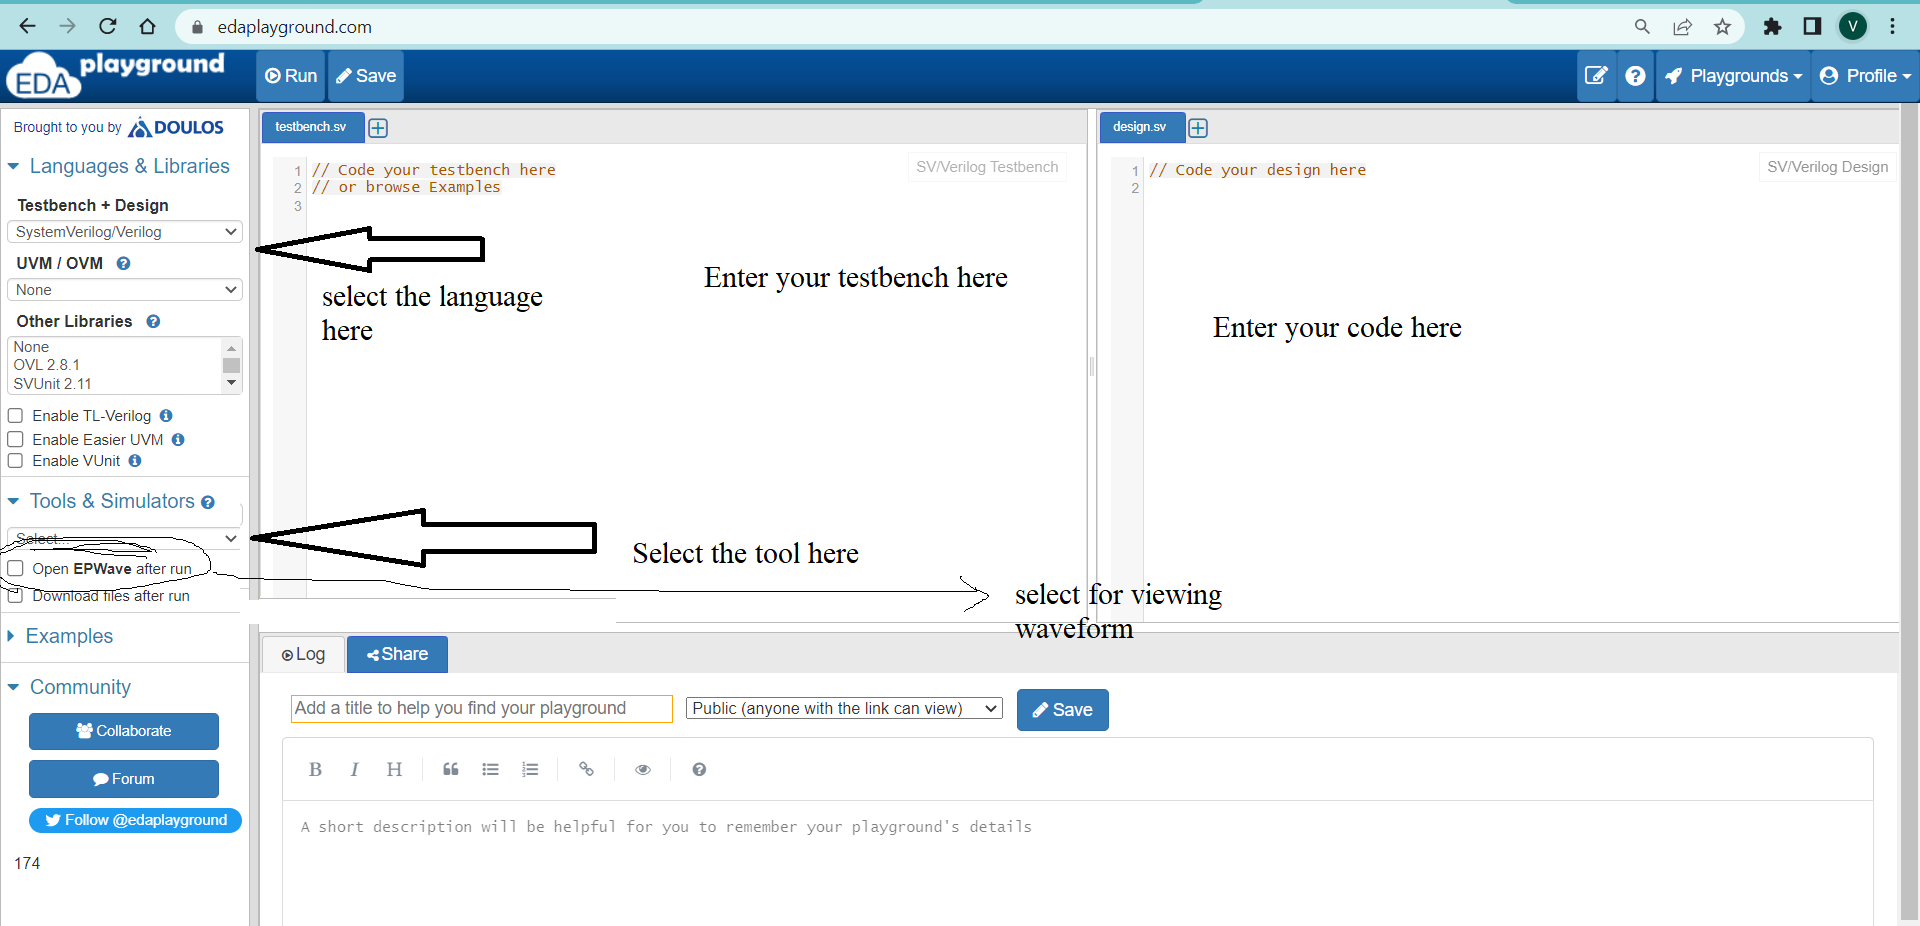Image resolution: width=1920 pixels, height=926 pixels.
Task: Open the UVM / OVM version dropdown
Action: [124, 289]
